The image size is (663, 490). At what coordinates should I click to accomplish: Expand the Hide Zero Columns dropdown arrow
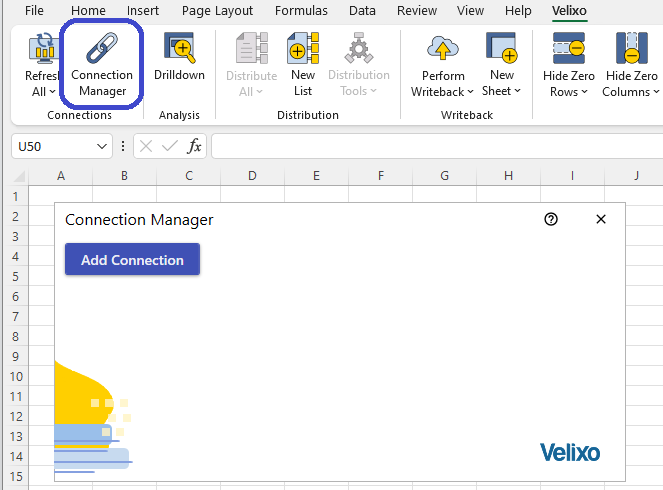656,92
